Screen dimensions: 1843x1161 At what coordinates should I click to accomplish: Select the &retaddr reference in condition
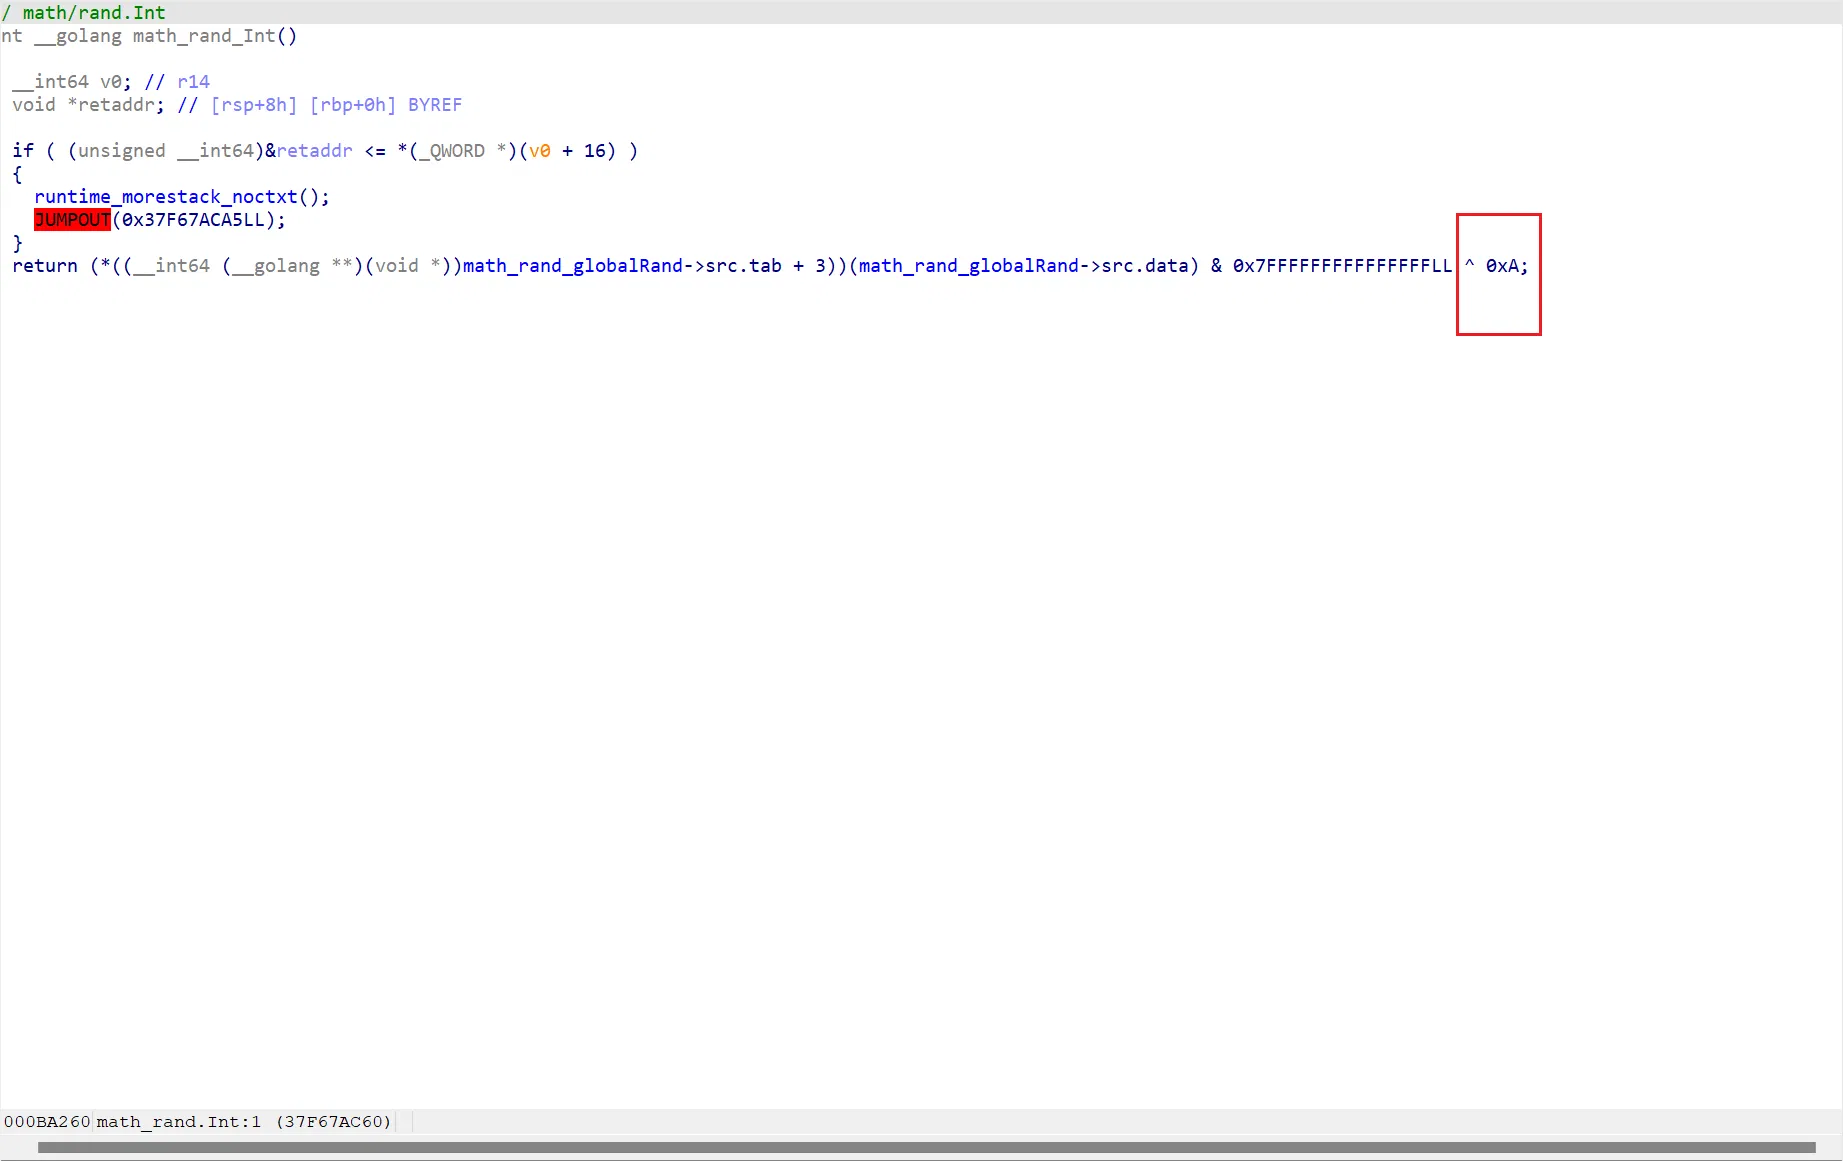[309, 151]
